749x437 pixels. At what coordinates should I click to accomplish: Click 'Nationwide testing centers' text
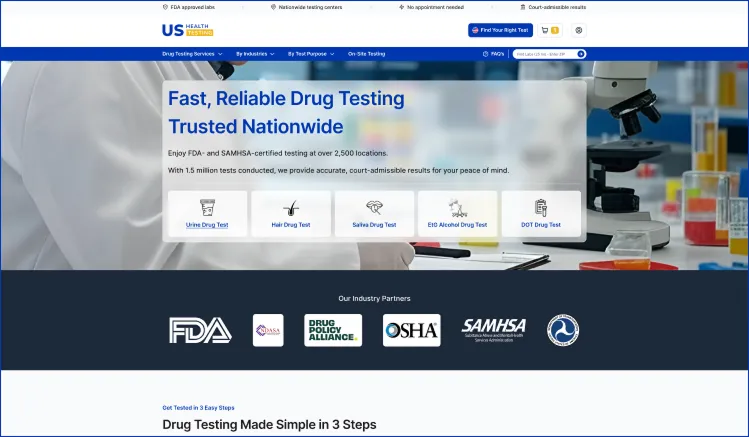point(310,7)
